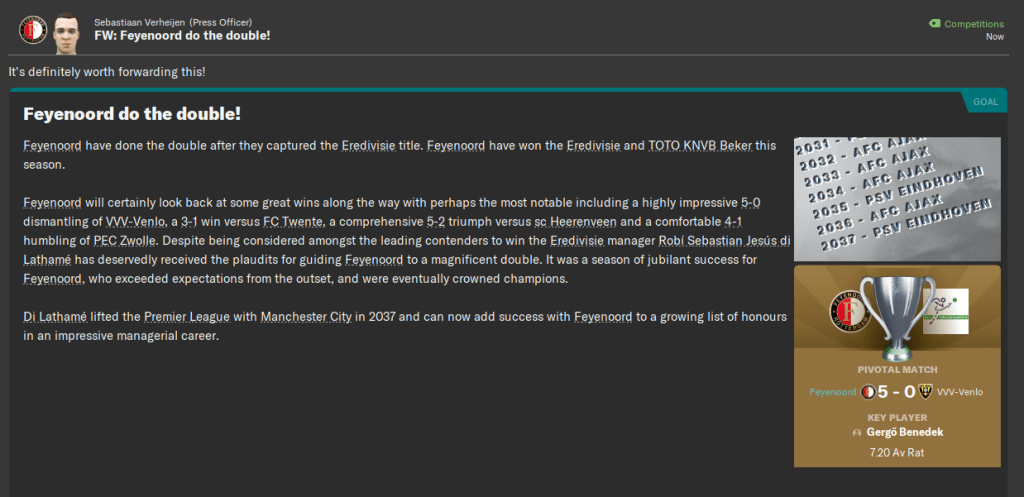Image resolution: width=1024 pixels, height=497 pixels.
Task: Click press officer Sebastiaan Verheijen's portrait
Action: pyautogui.click(x=68, y=30)
